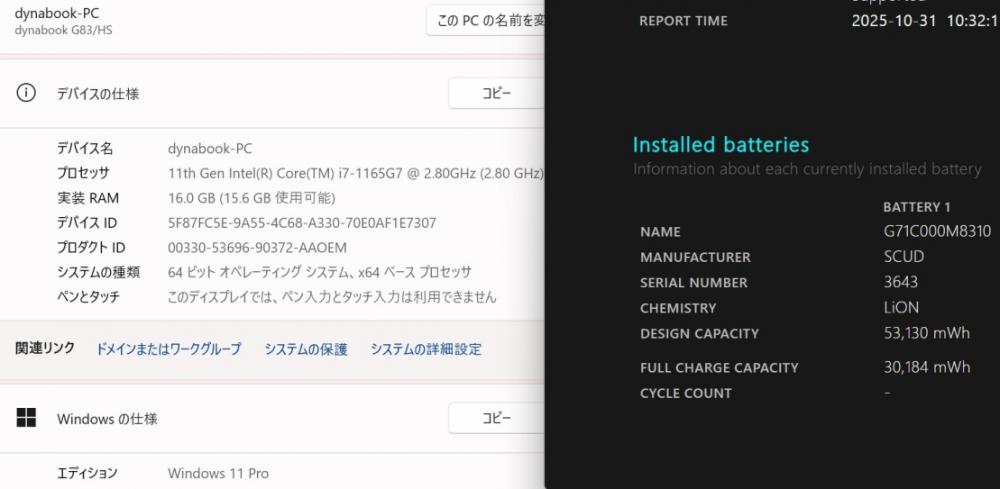Screen dimensions: 1000x489
Task: Click the SERIAL NUMBER row label
Action: (x=693, y=282)
